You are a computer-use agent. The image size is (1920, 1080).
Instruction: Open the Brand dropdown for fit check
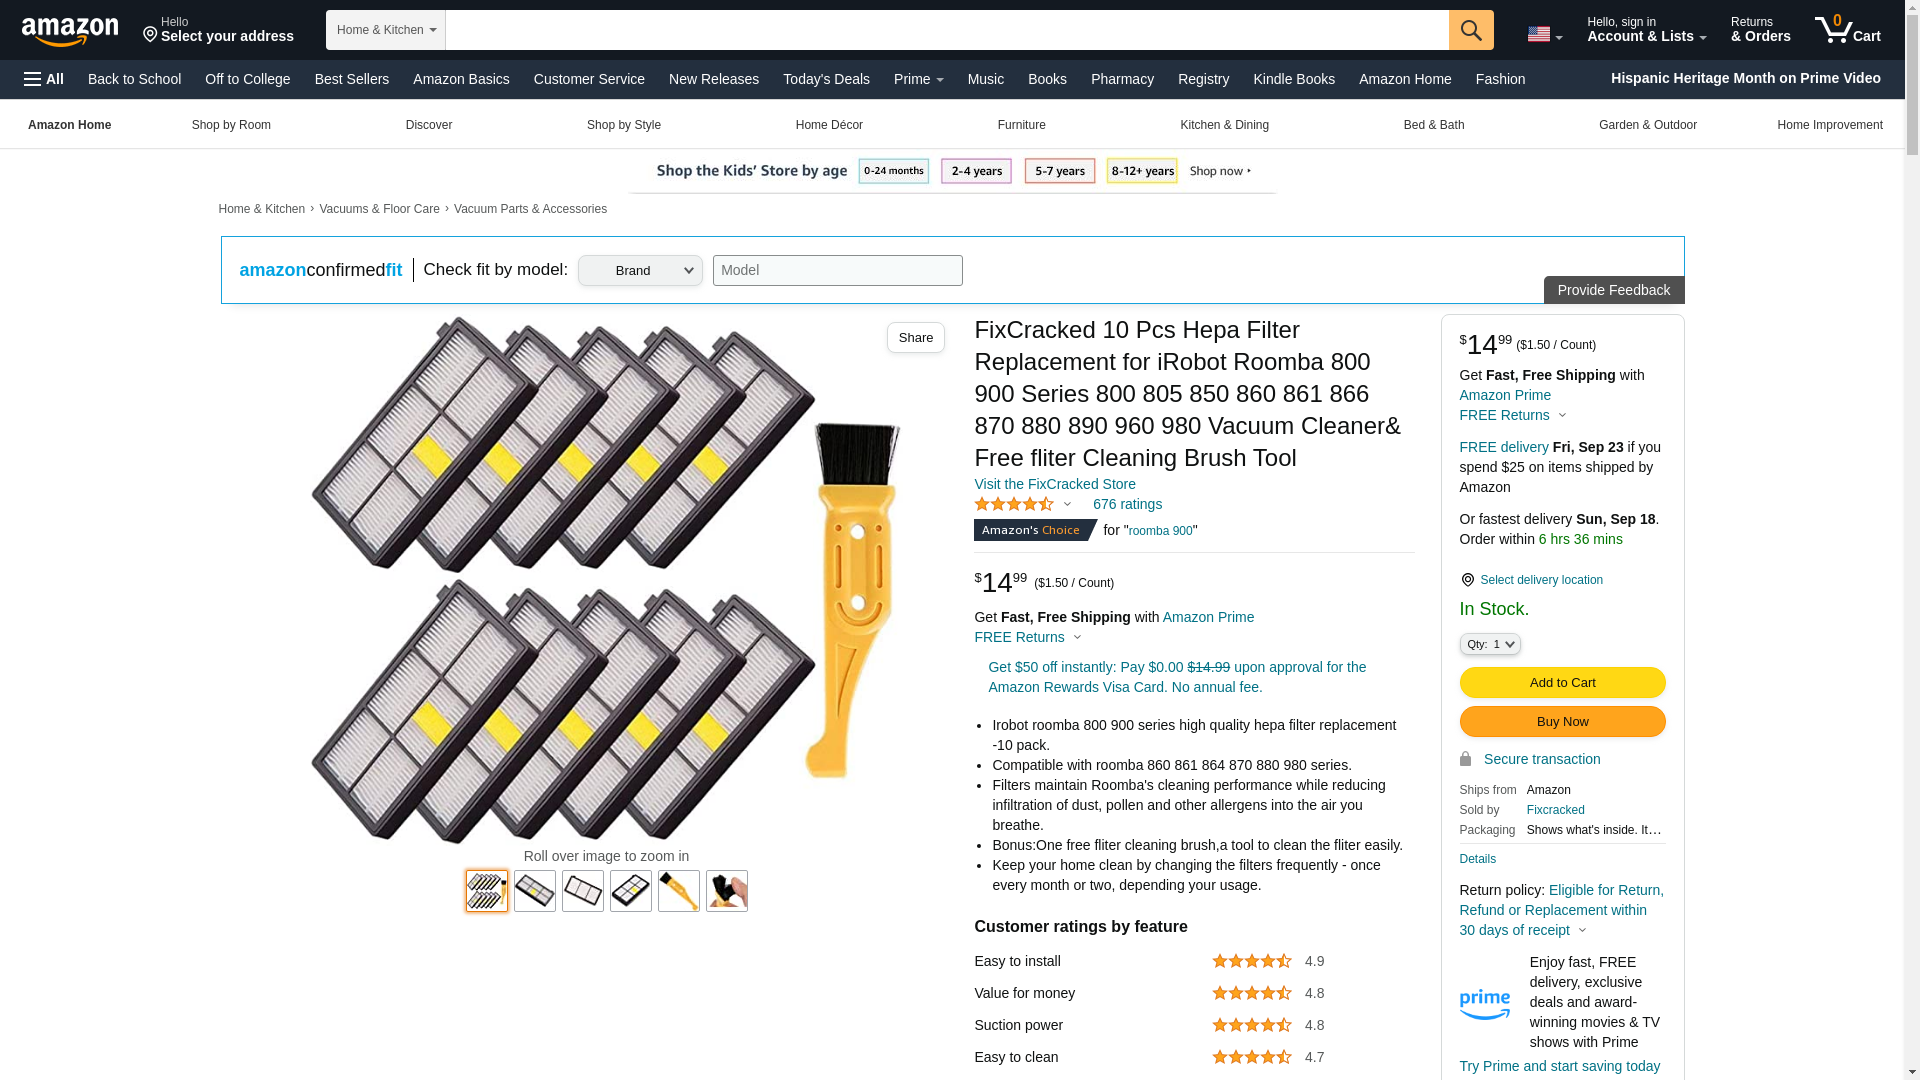click(x=640, y=270)
